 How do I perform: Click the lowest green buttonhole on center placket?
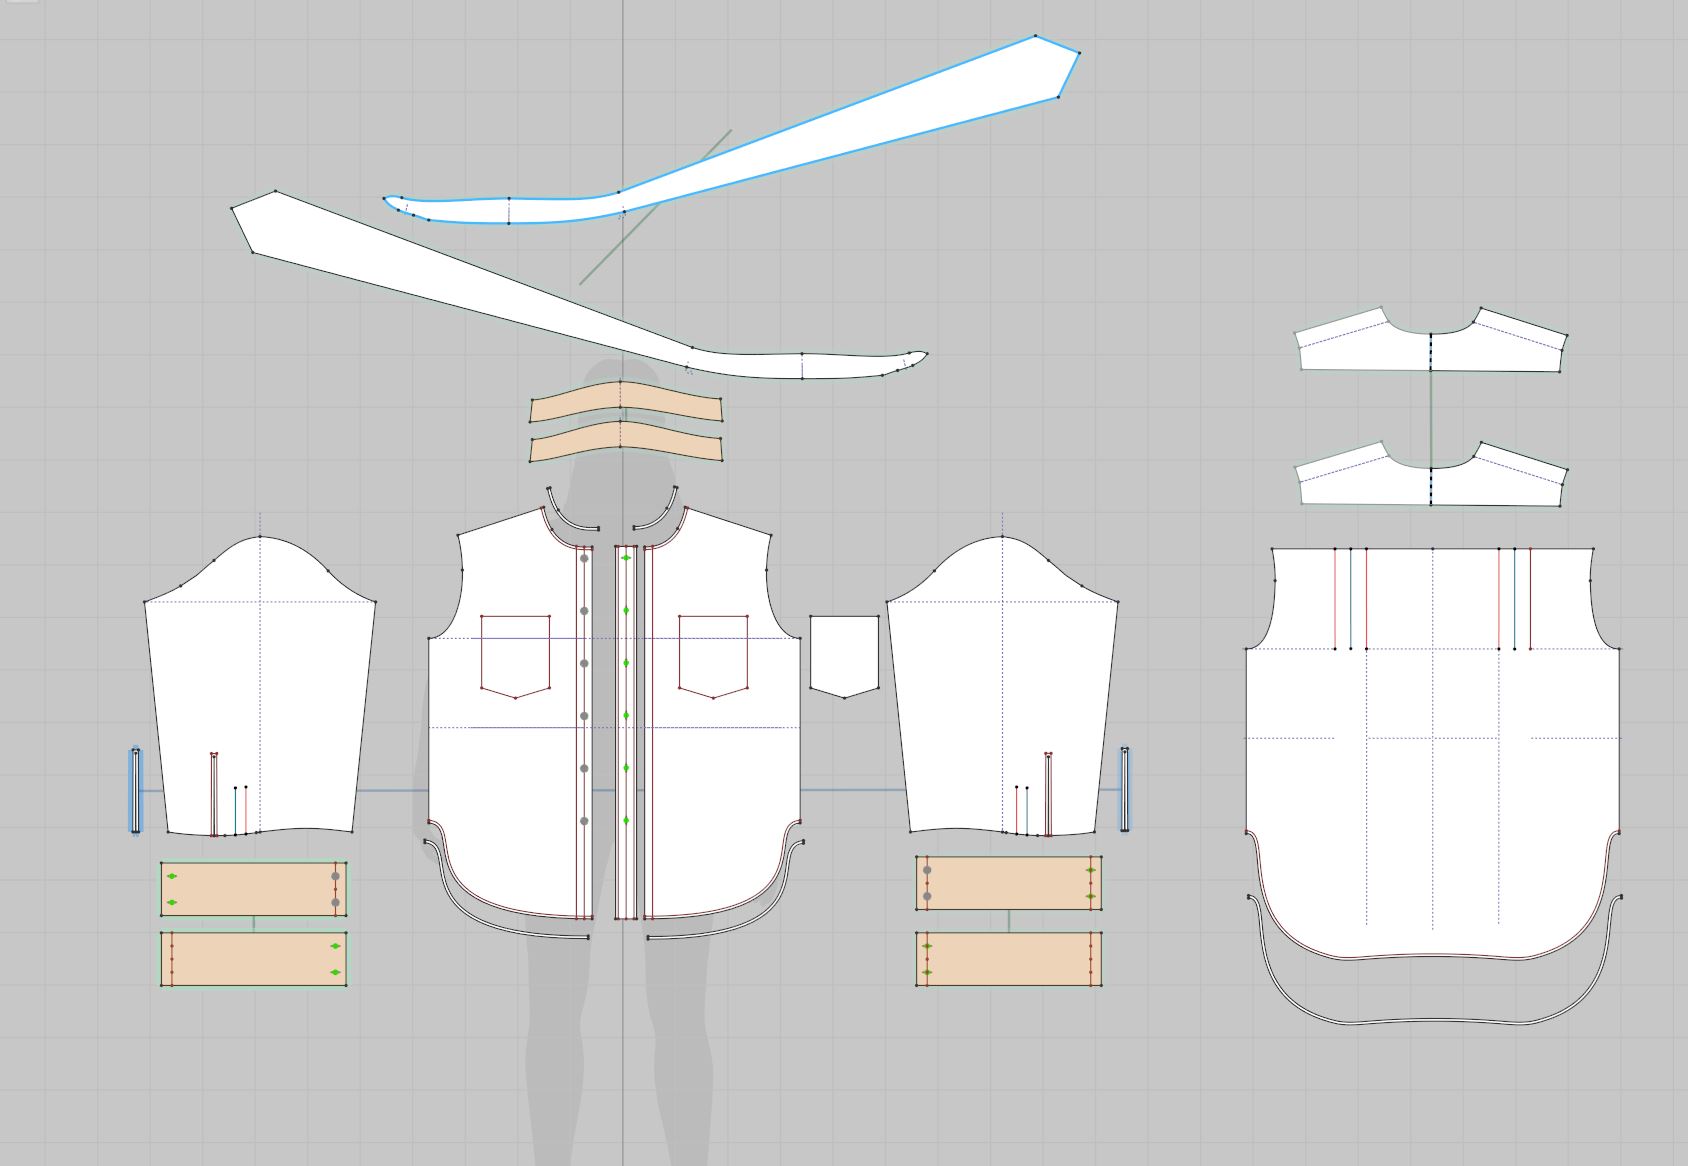pyautogui.click(x=626, y=821)
